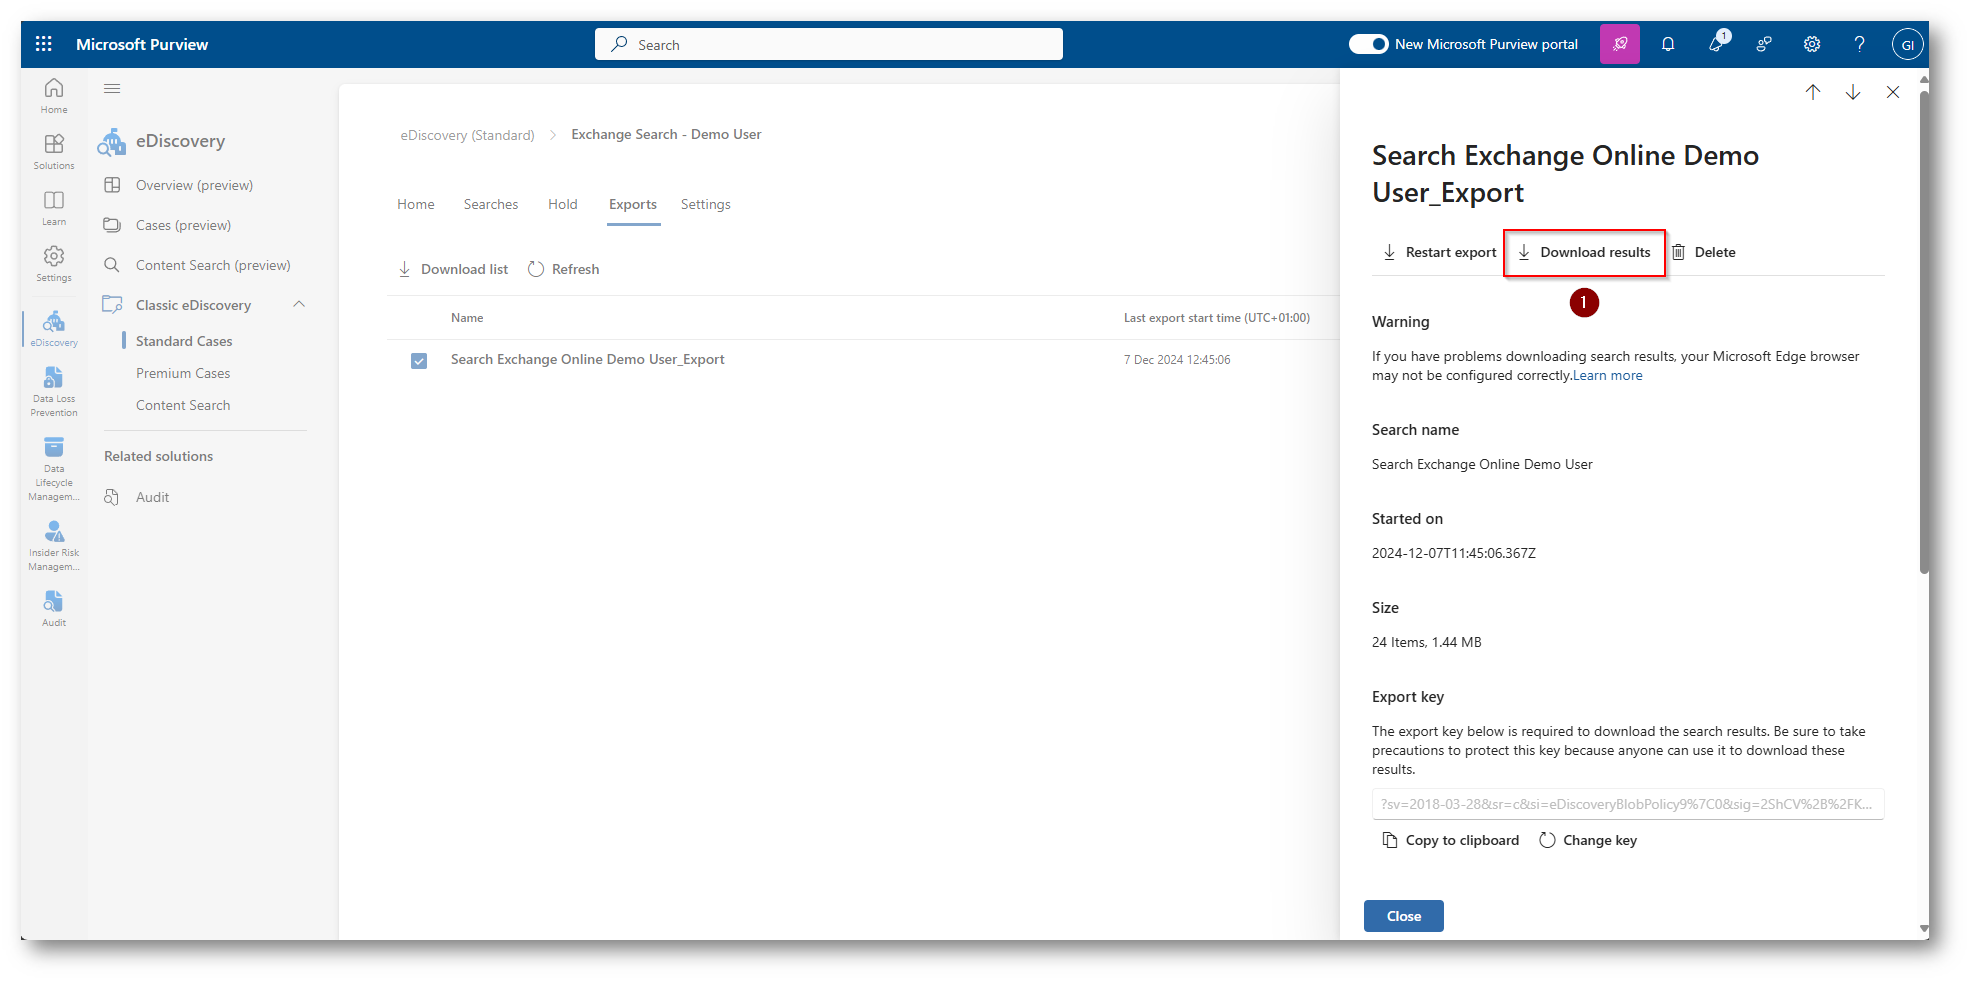Click the notifications bell icon
Screen dimensions: 1971x982
click(1667, 44)
